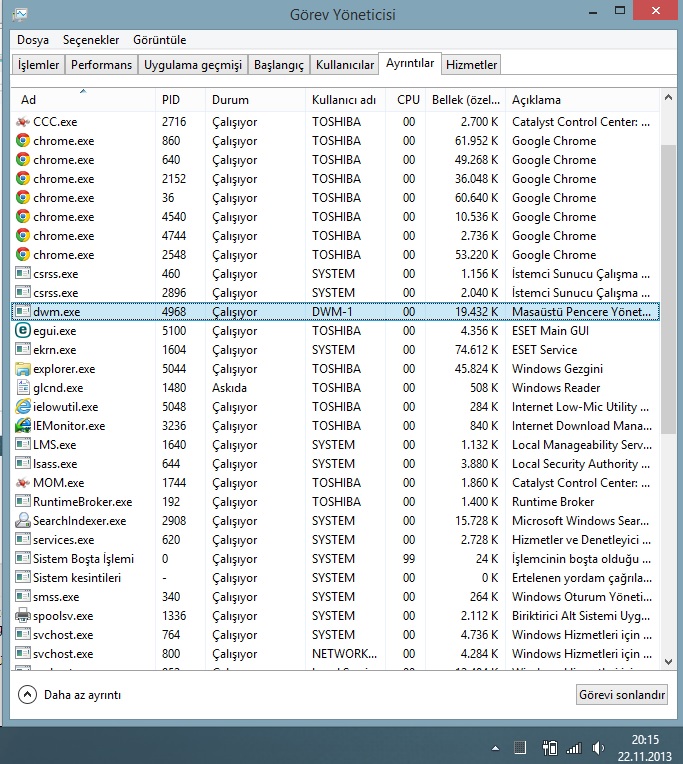This screenshot has width=683, height=764.
Task: Select csrss.exe row with PID 2896
Action: (x=336, y=293)
